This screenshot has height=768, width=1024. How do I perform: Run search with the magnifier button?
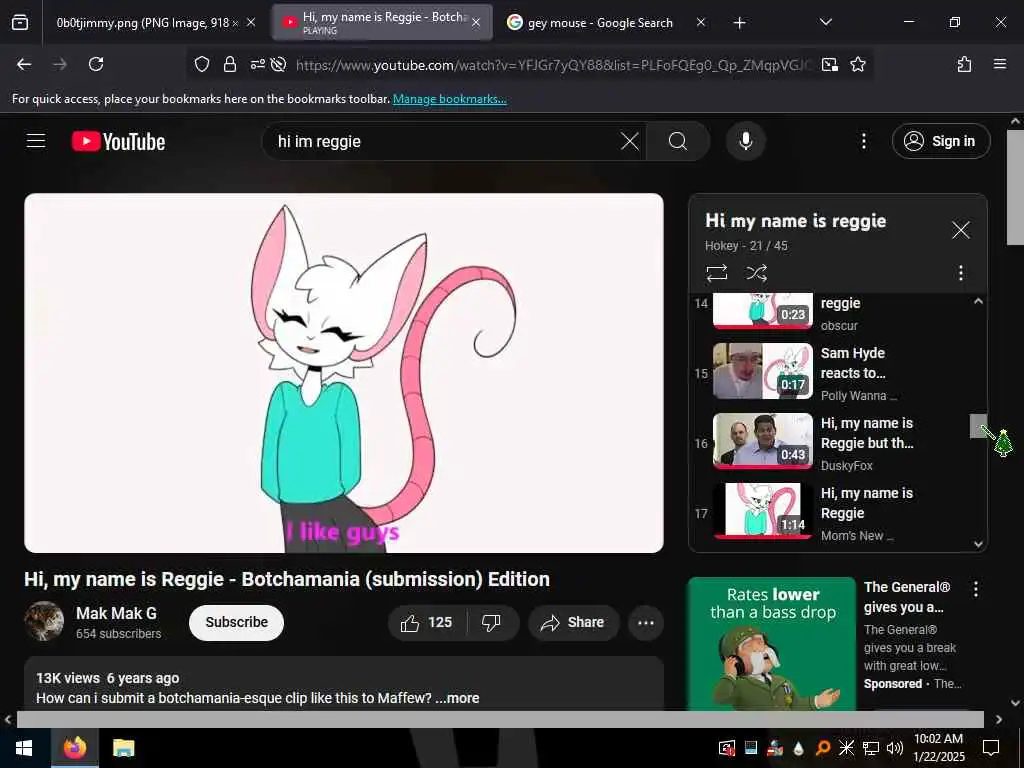tap(678, 141)
